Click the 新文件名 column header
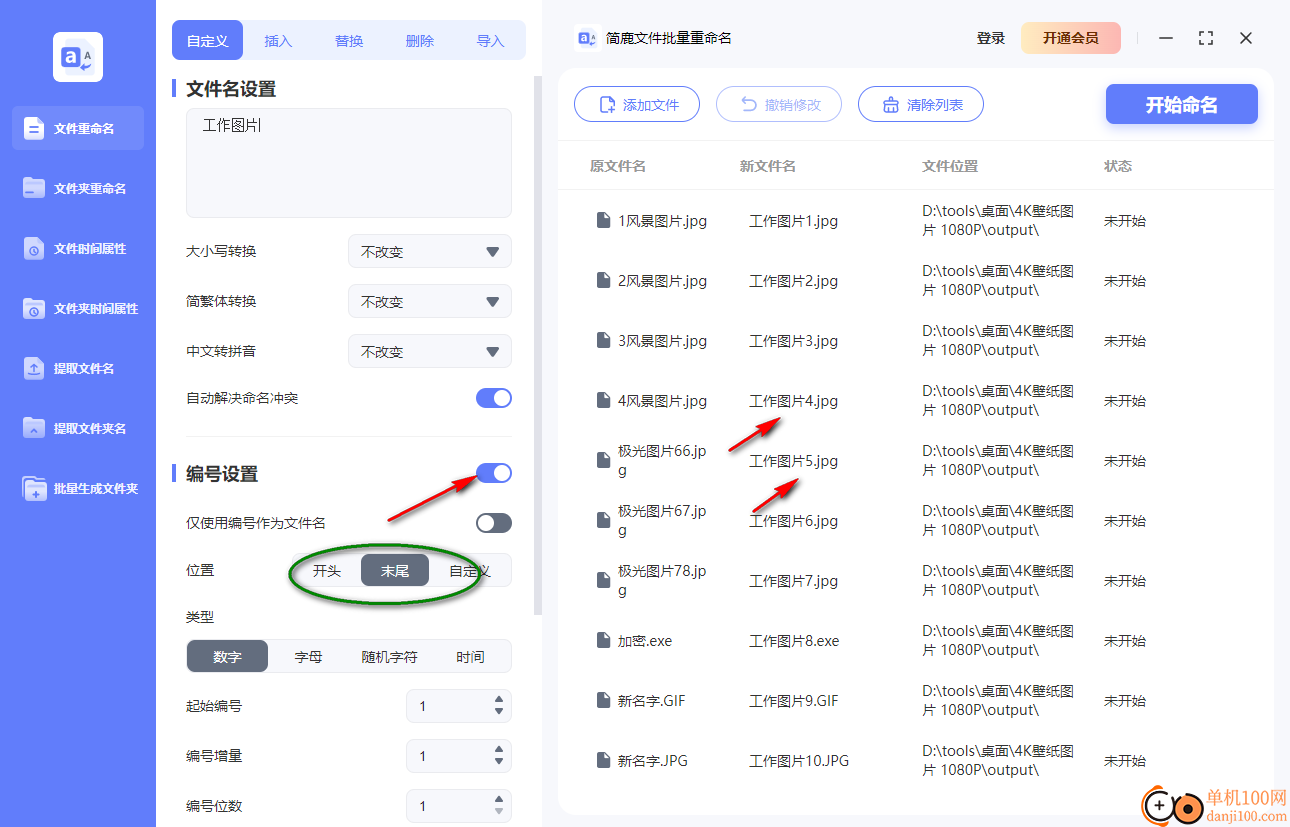The width and height of the screenshot is (1290, 827). tap(768, 166)
